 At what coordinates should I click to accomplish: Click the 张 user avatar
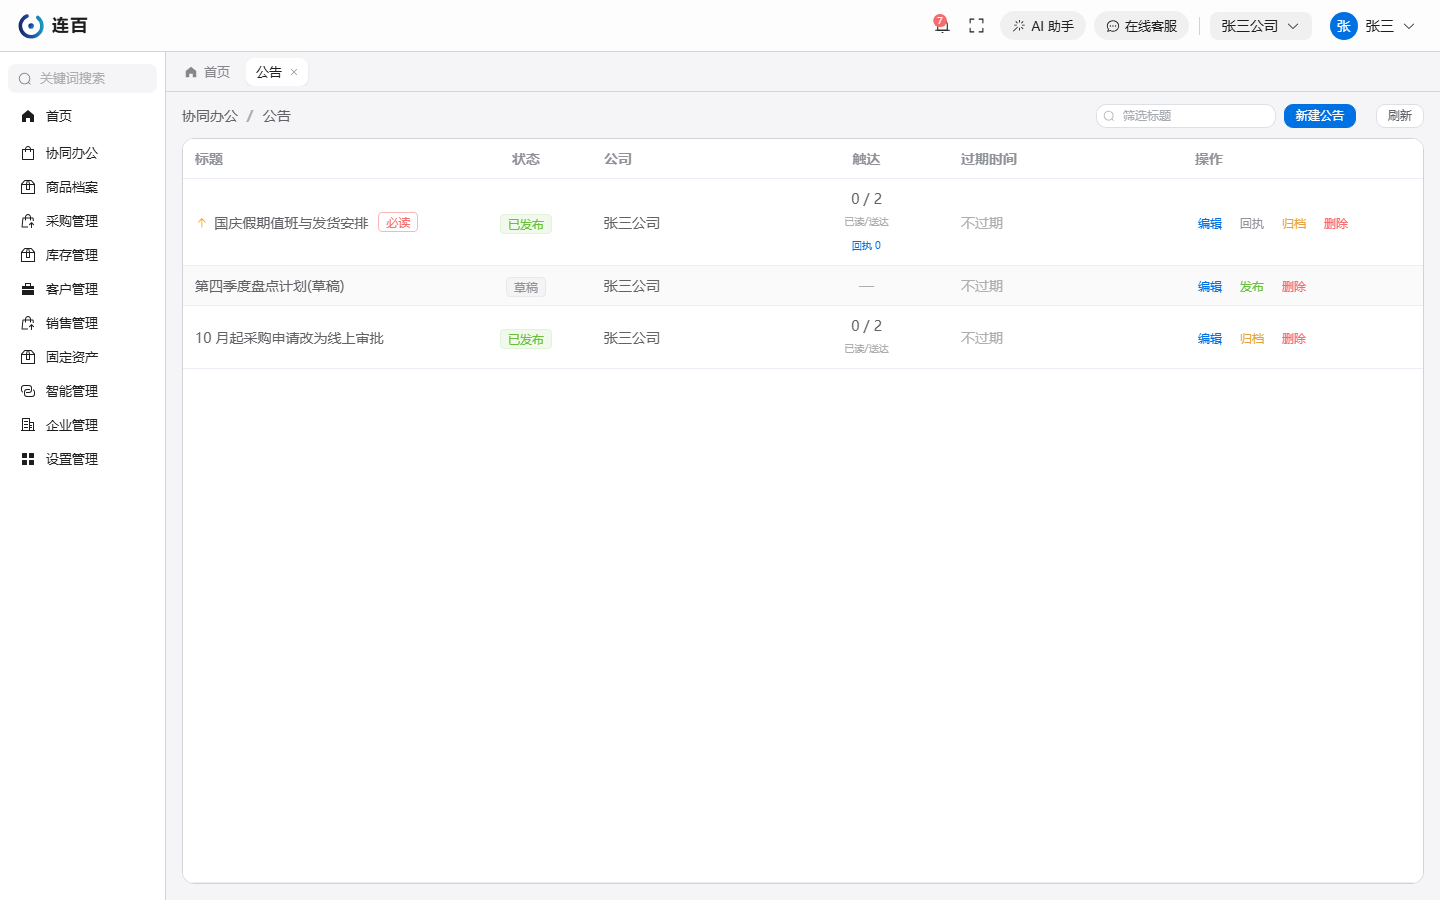1343,26
